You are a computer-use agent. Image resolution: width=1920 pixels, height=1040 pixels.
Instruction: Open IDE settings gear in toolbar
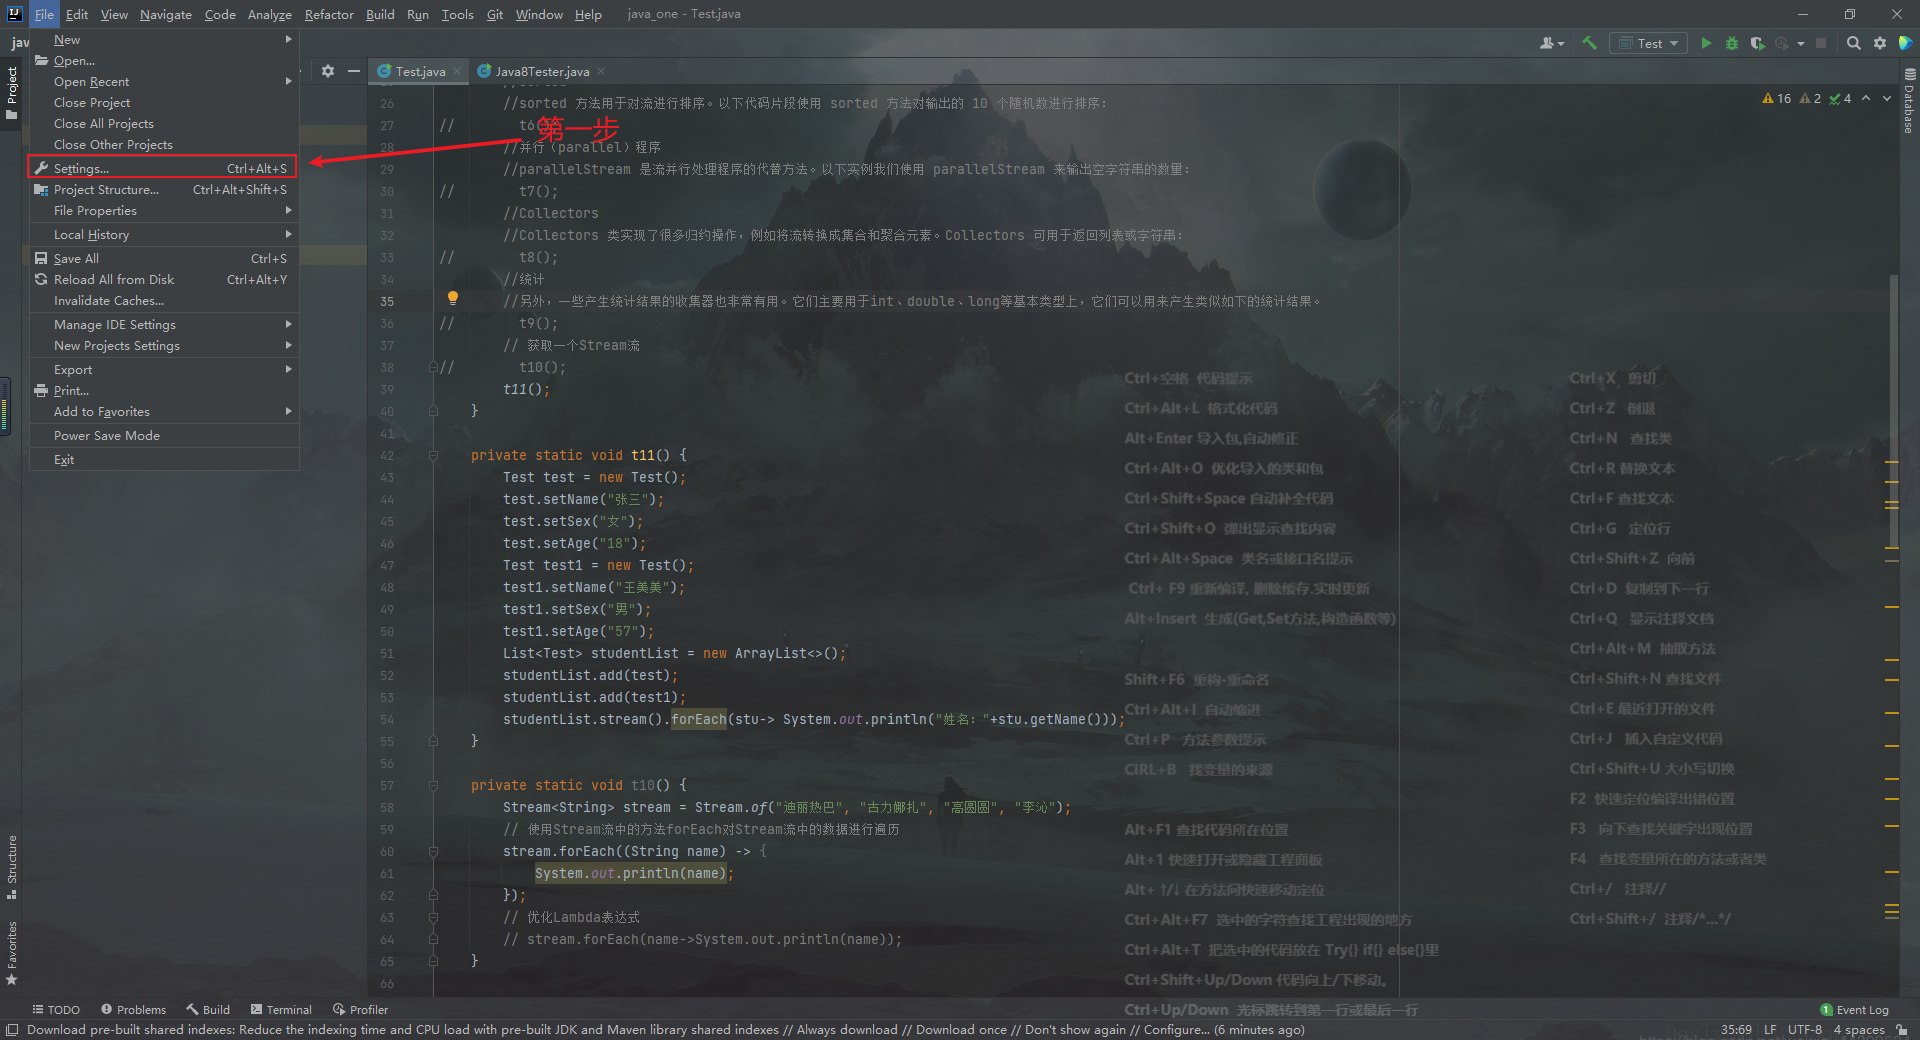coord(1880,43)
